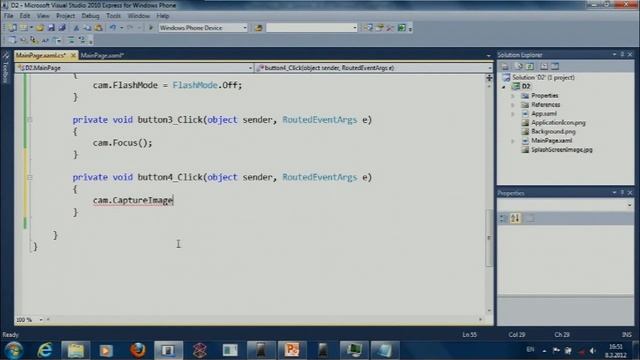Select SplashScreenImage.jpg in Solution Explorer

[561, 150]
